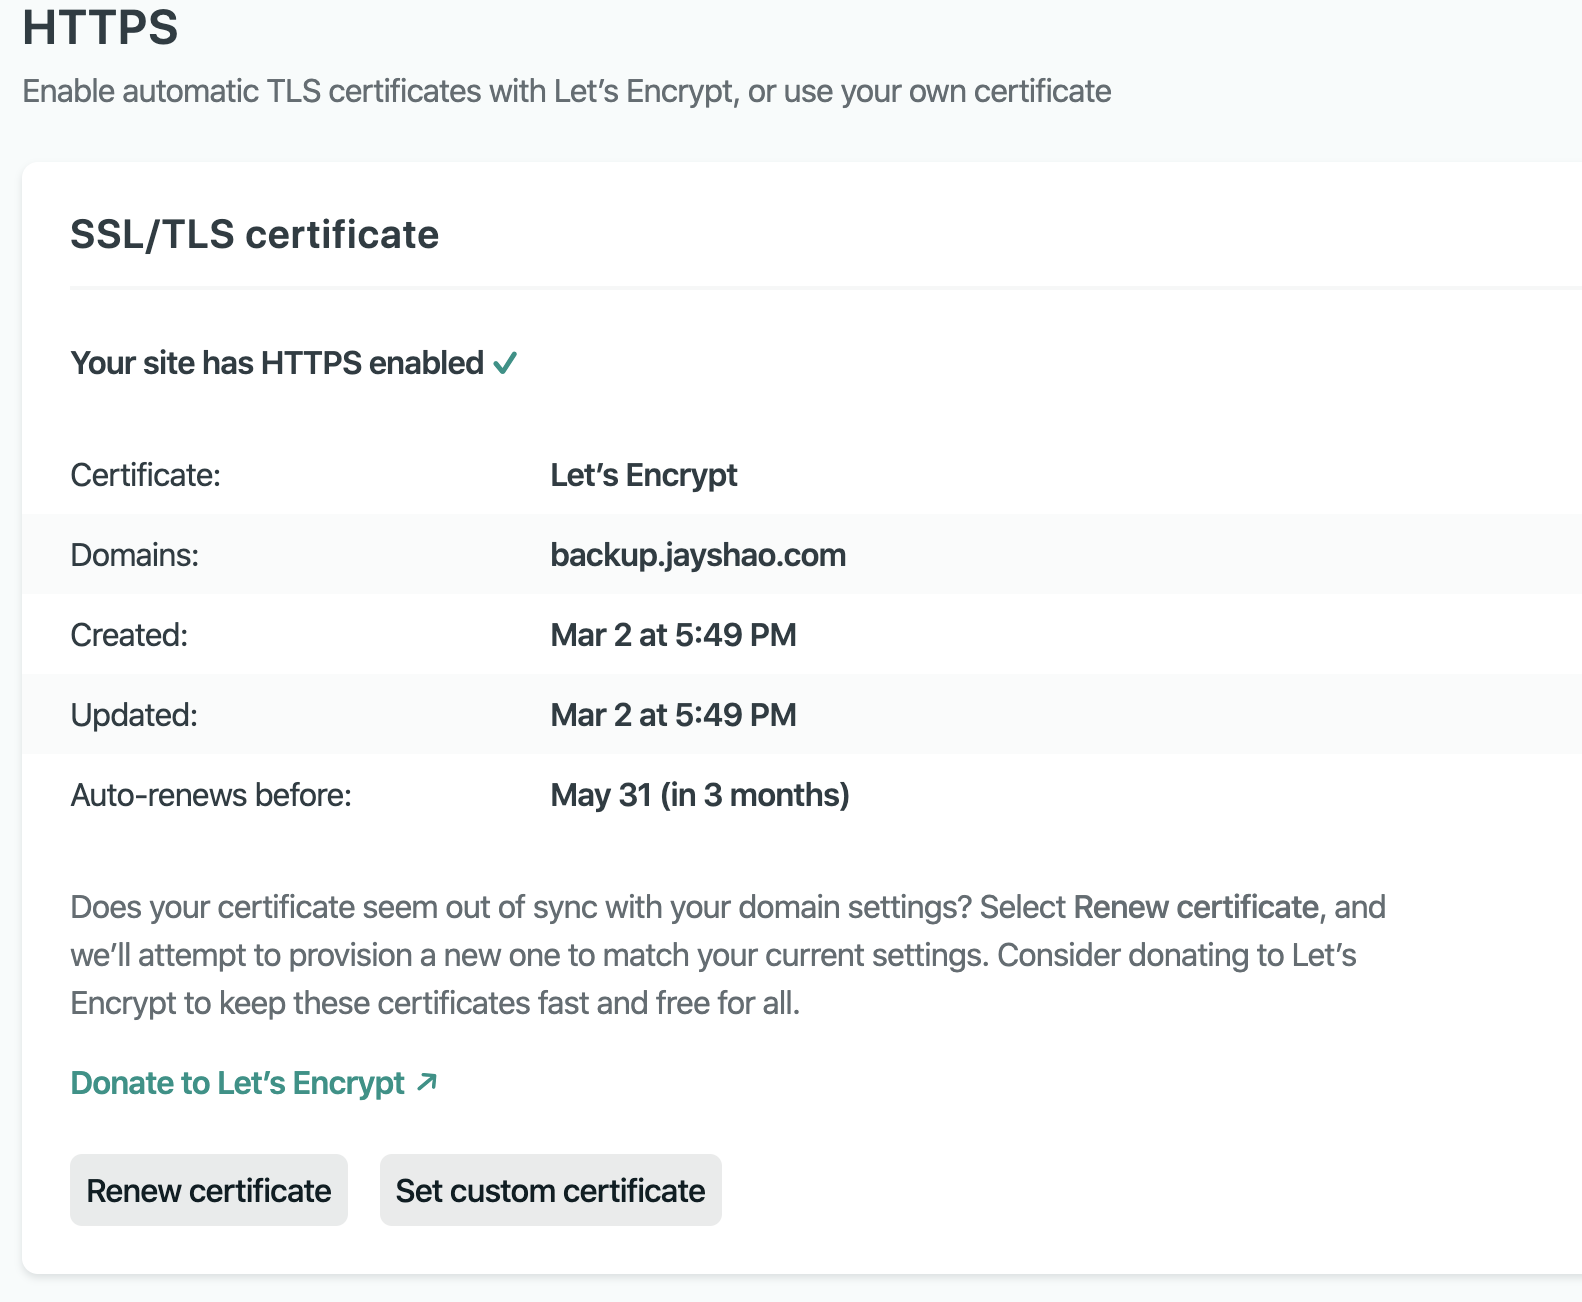This screenshot has width=1582, height=1302.
Task: Click the green HTTPS enabled checkmark icon
Action: point(505,363)
